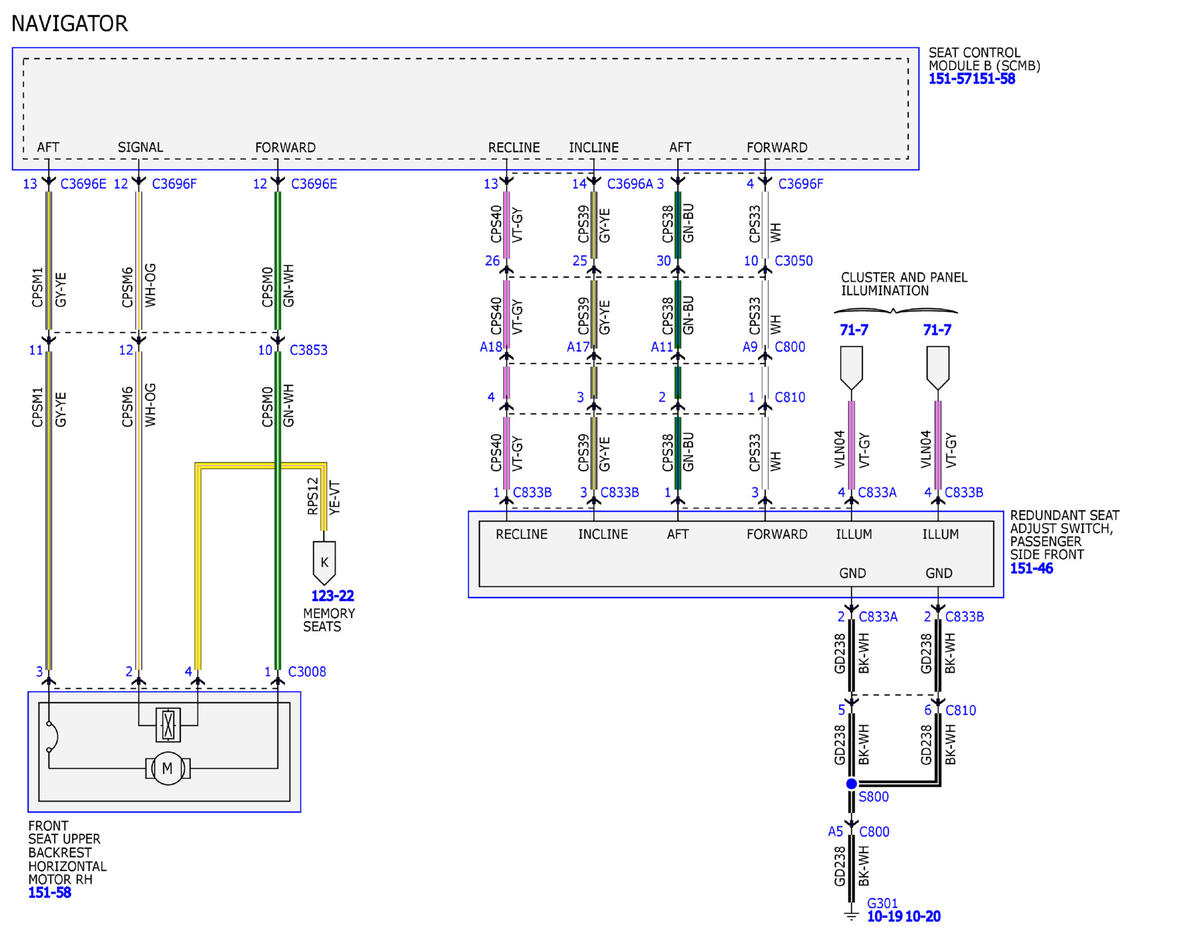
Task: Click the G301 ground symbol
Action: coord(851,914)
